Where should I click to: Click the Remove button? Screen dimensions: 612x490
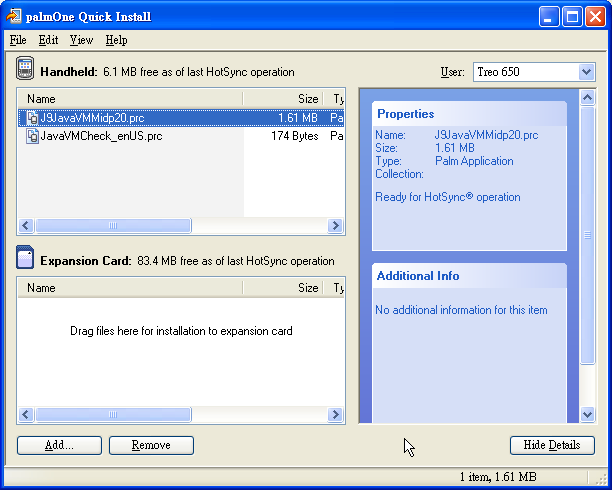[x=151, y=445]
